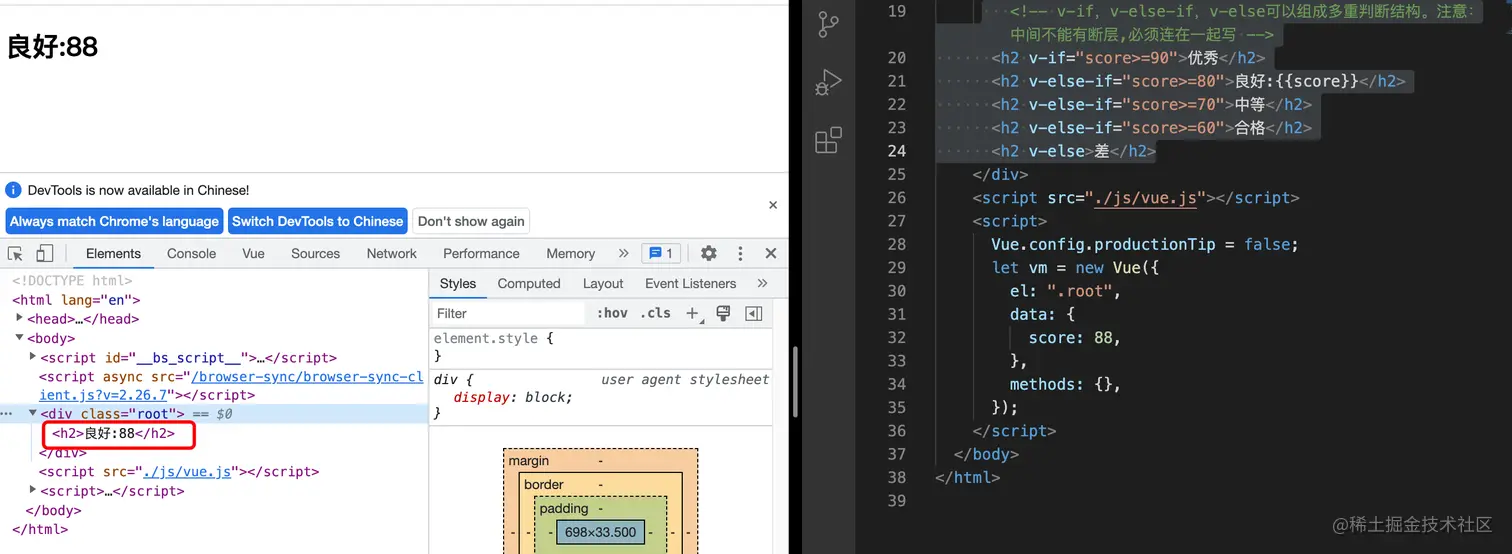Switch to the Console tab
The width and height of the screenshot is (1512, 554).
pos(192,254)
